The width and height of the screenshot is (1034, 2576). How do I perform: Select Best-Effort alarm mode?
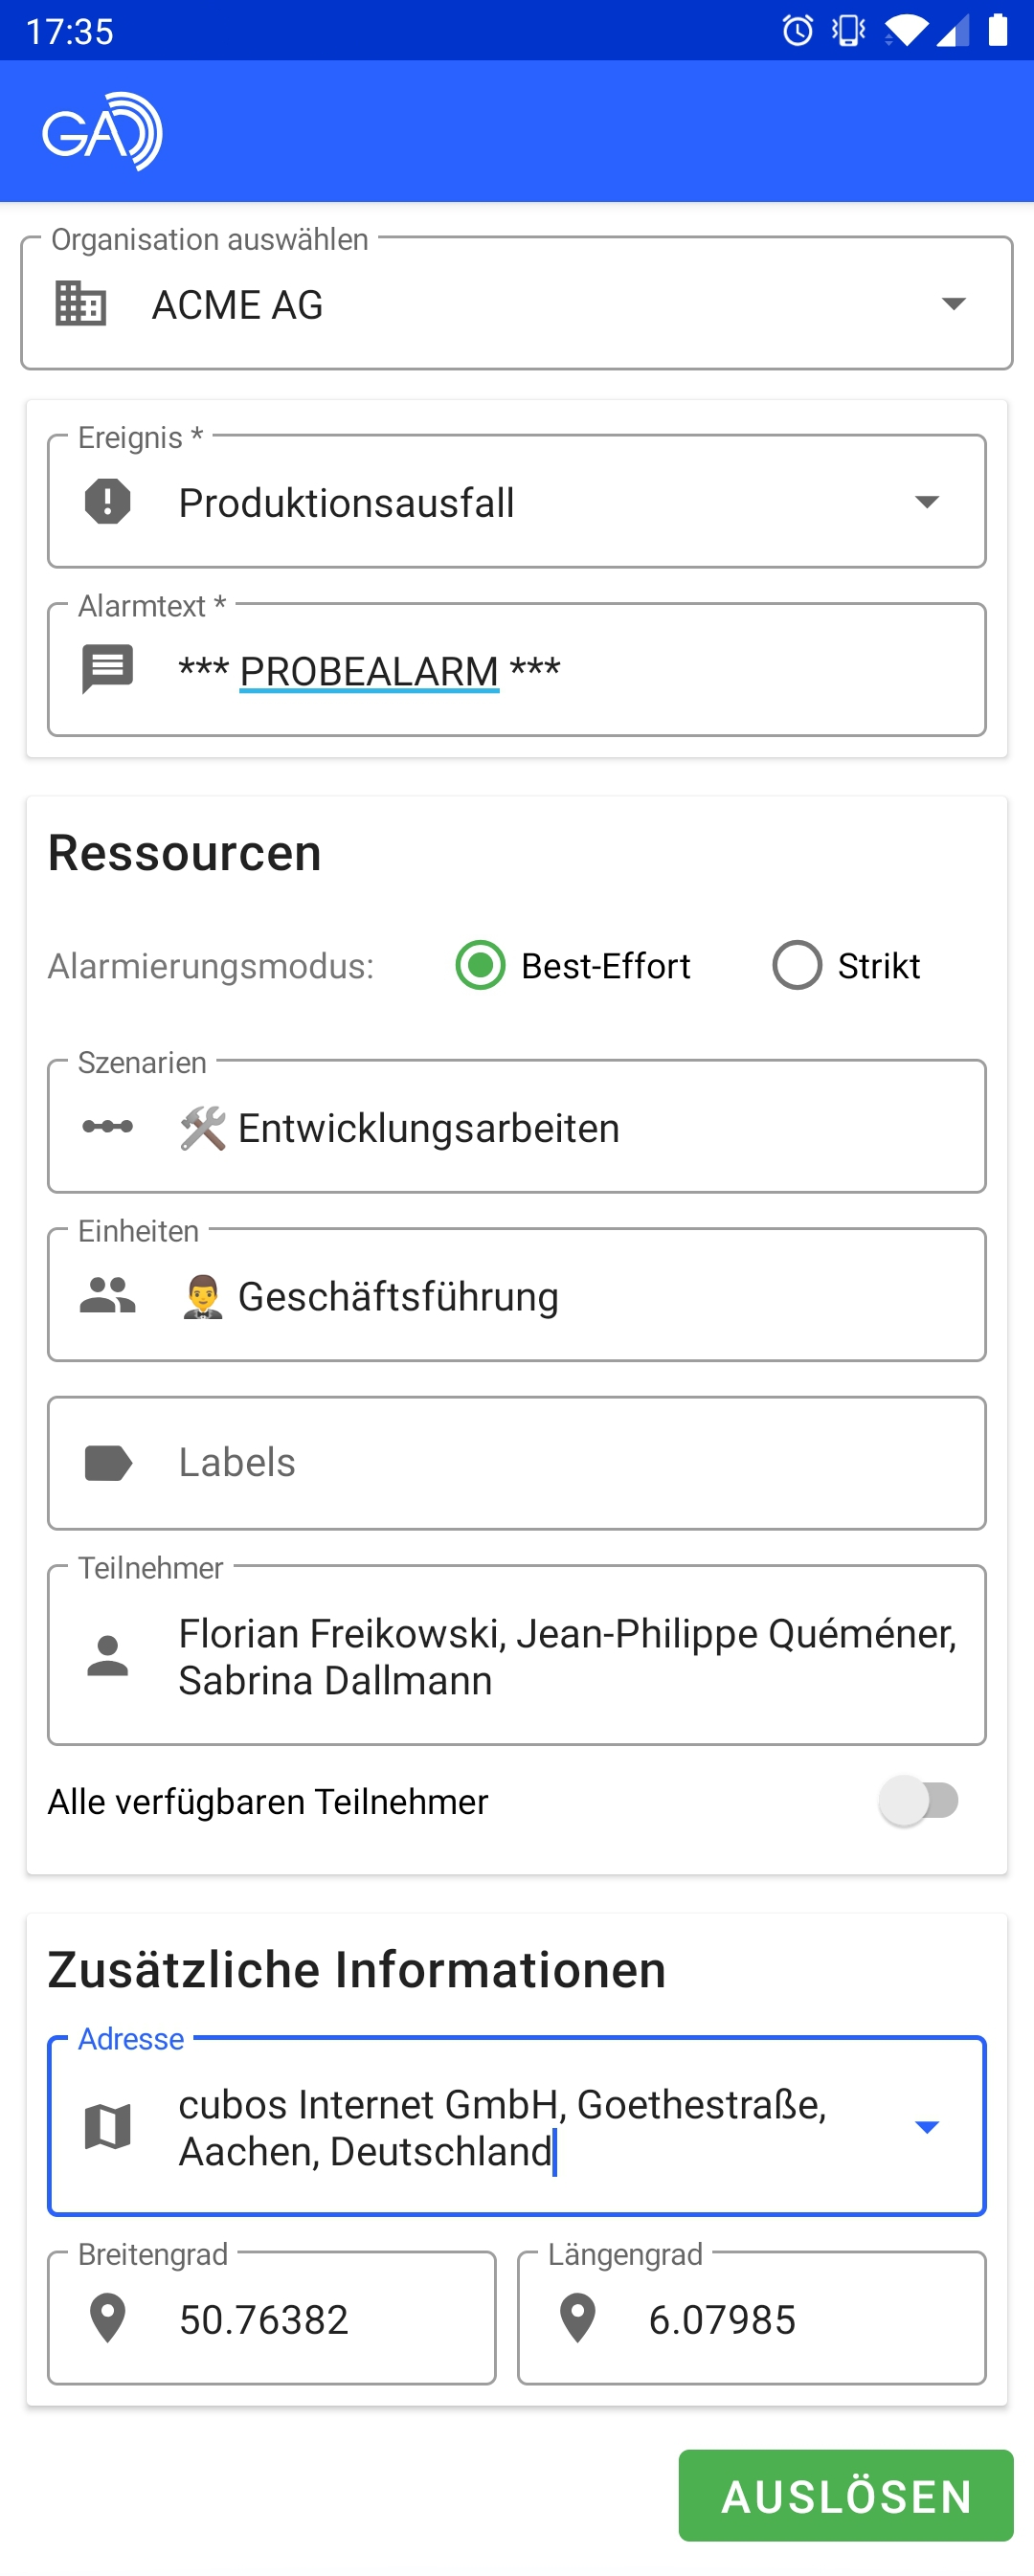tap(481, 966)
